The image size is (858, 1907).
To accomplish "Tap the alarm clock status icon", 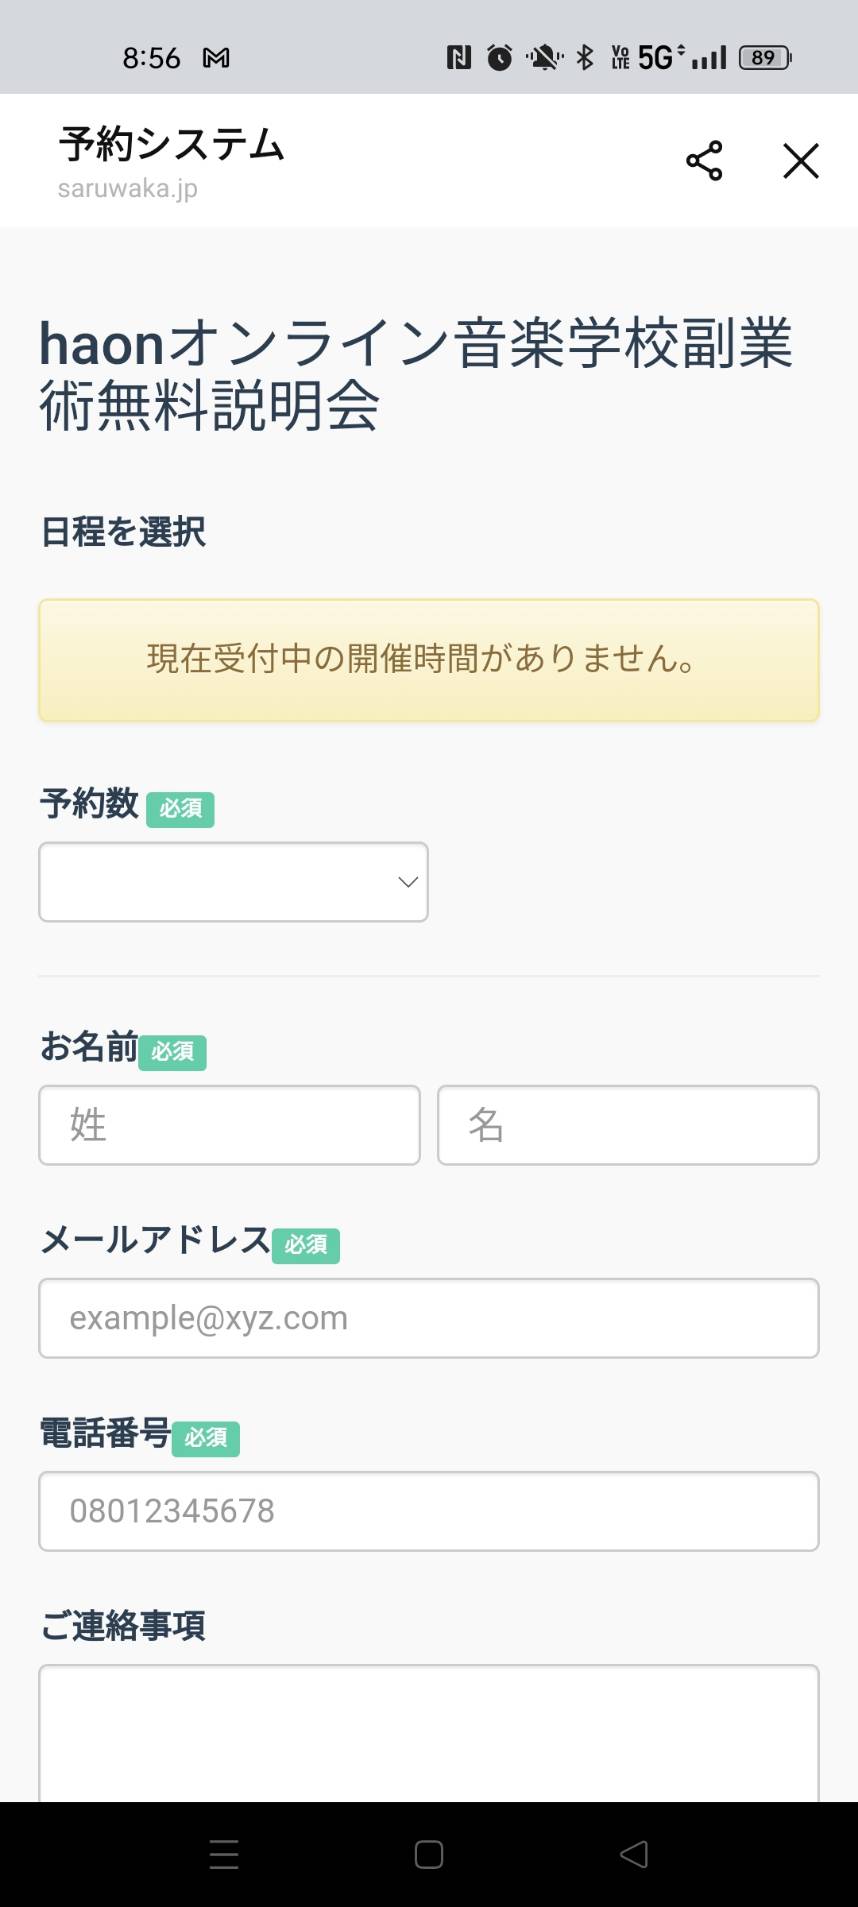I will click(x=499, y=58).
